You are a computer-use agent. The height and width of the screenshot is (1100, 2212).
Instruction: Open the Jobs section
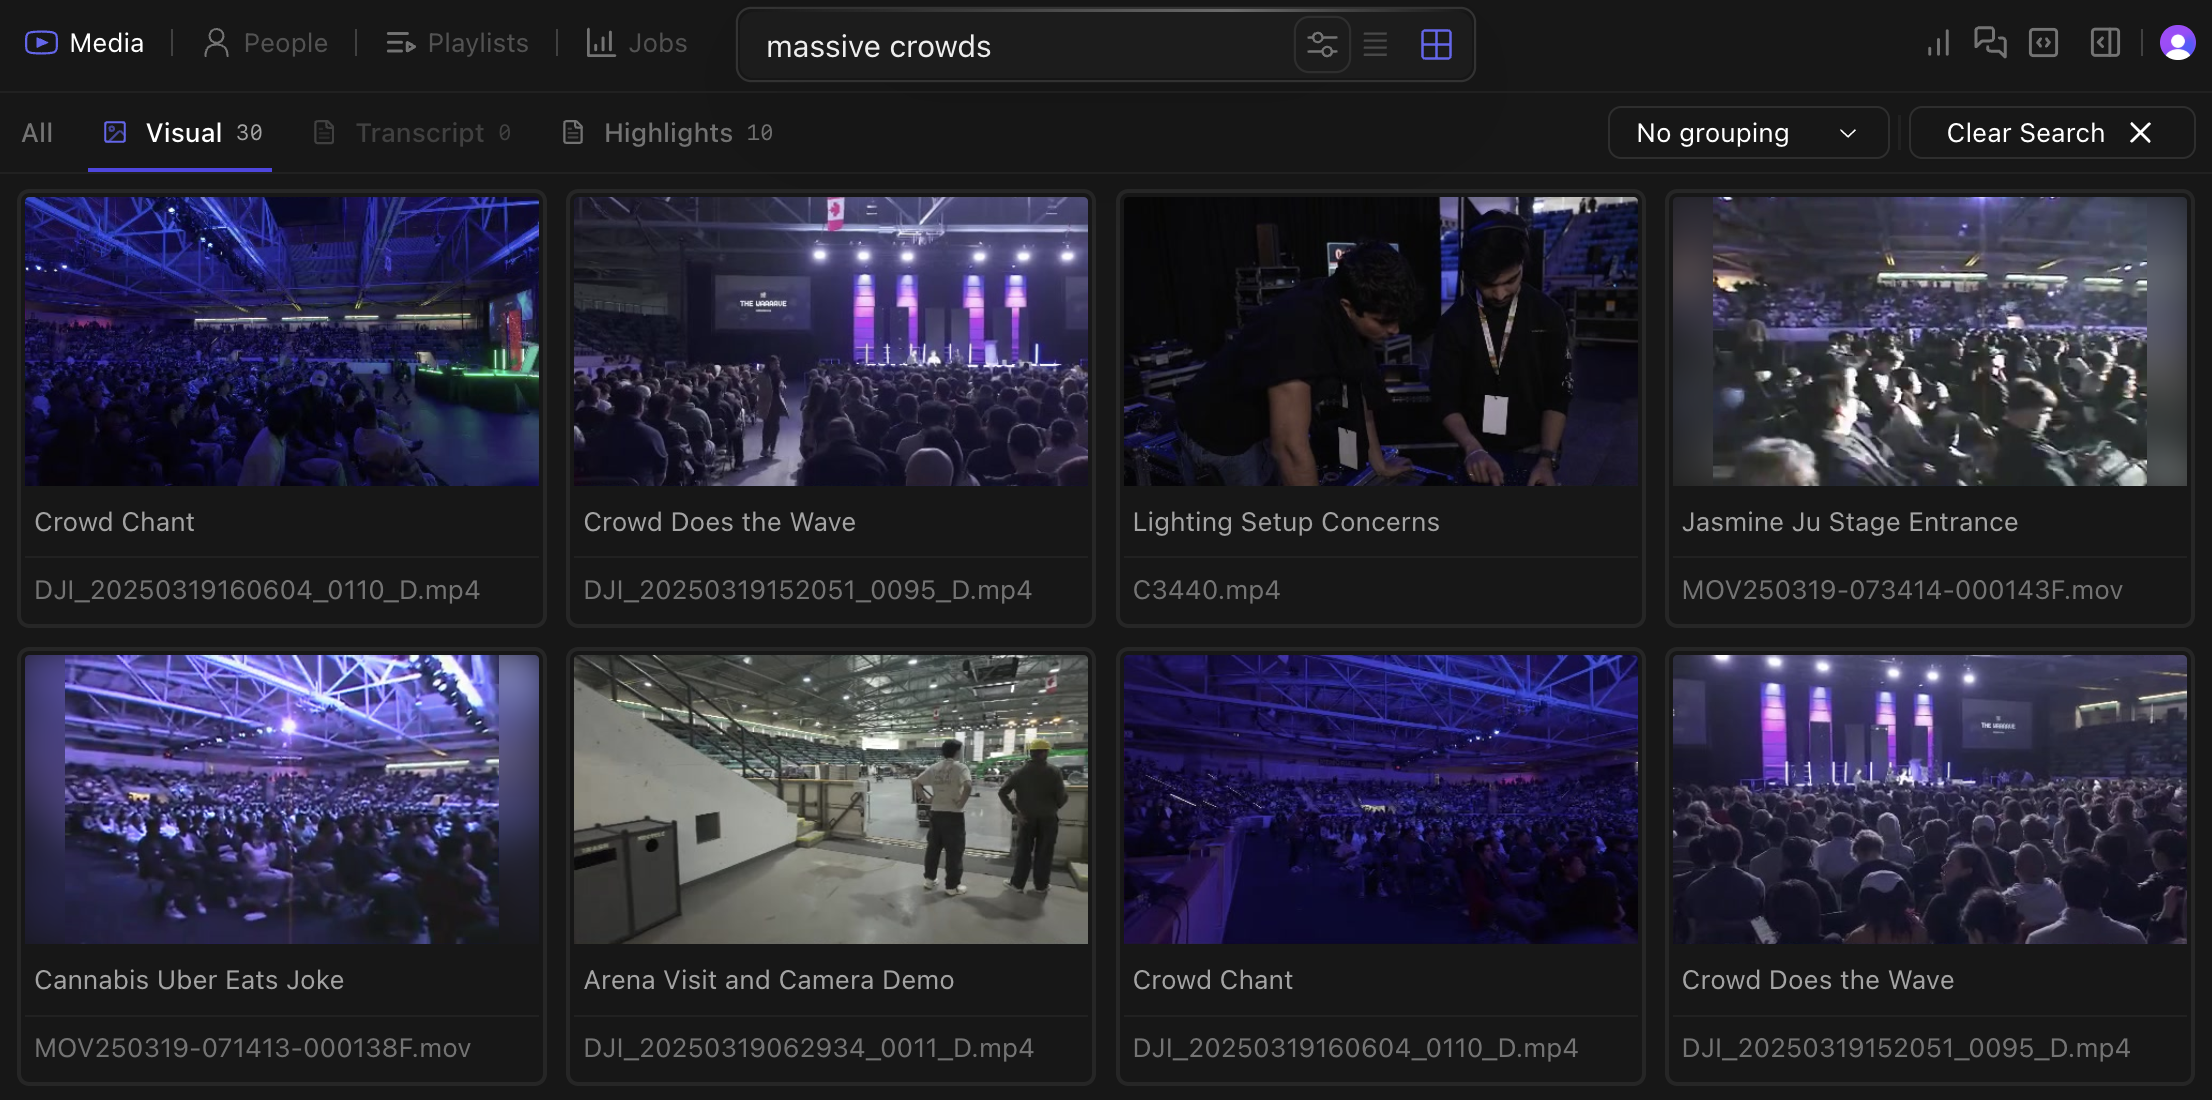636,43
